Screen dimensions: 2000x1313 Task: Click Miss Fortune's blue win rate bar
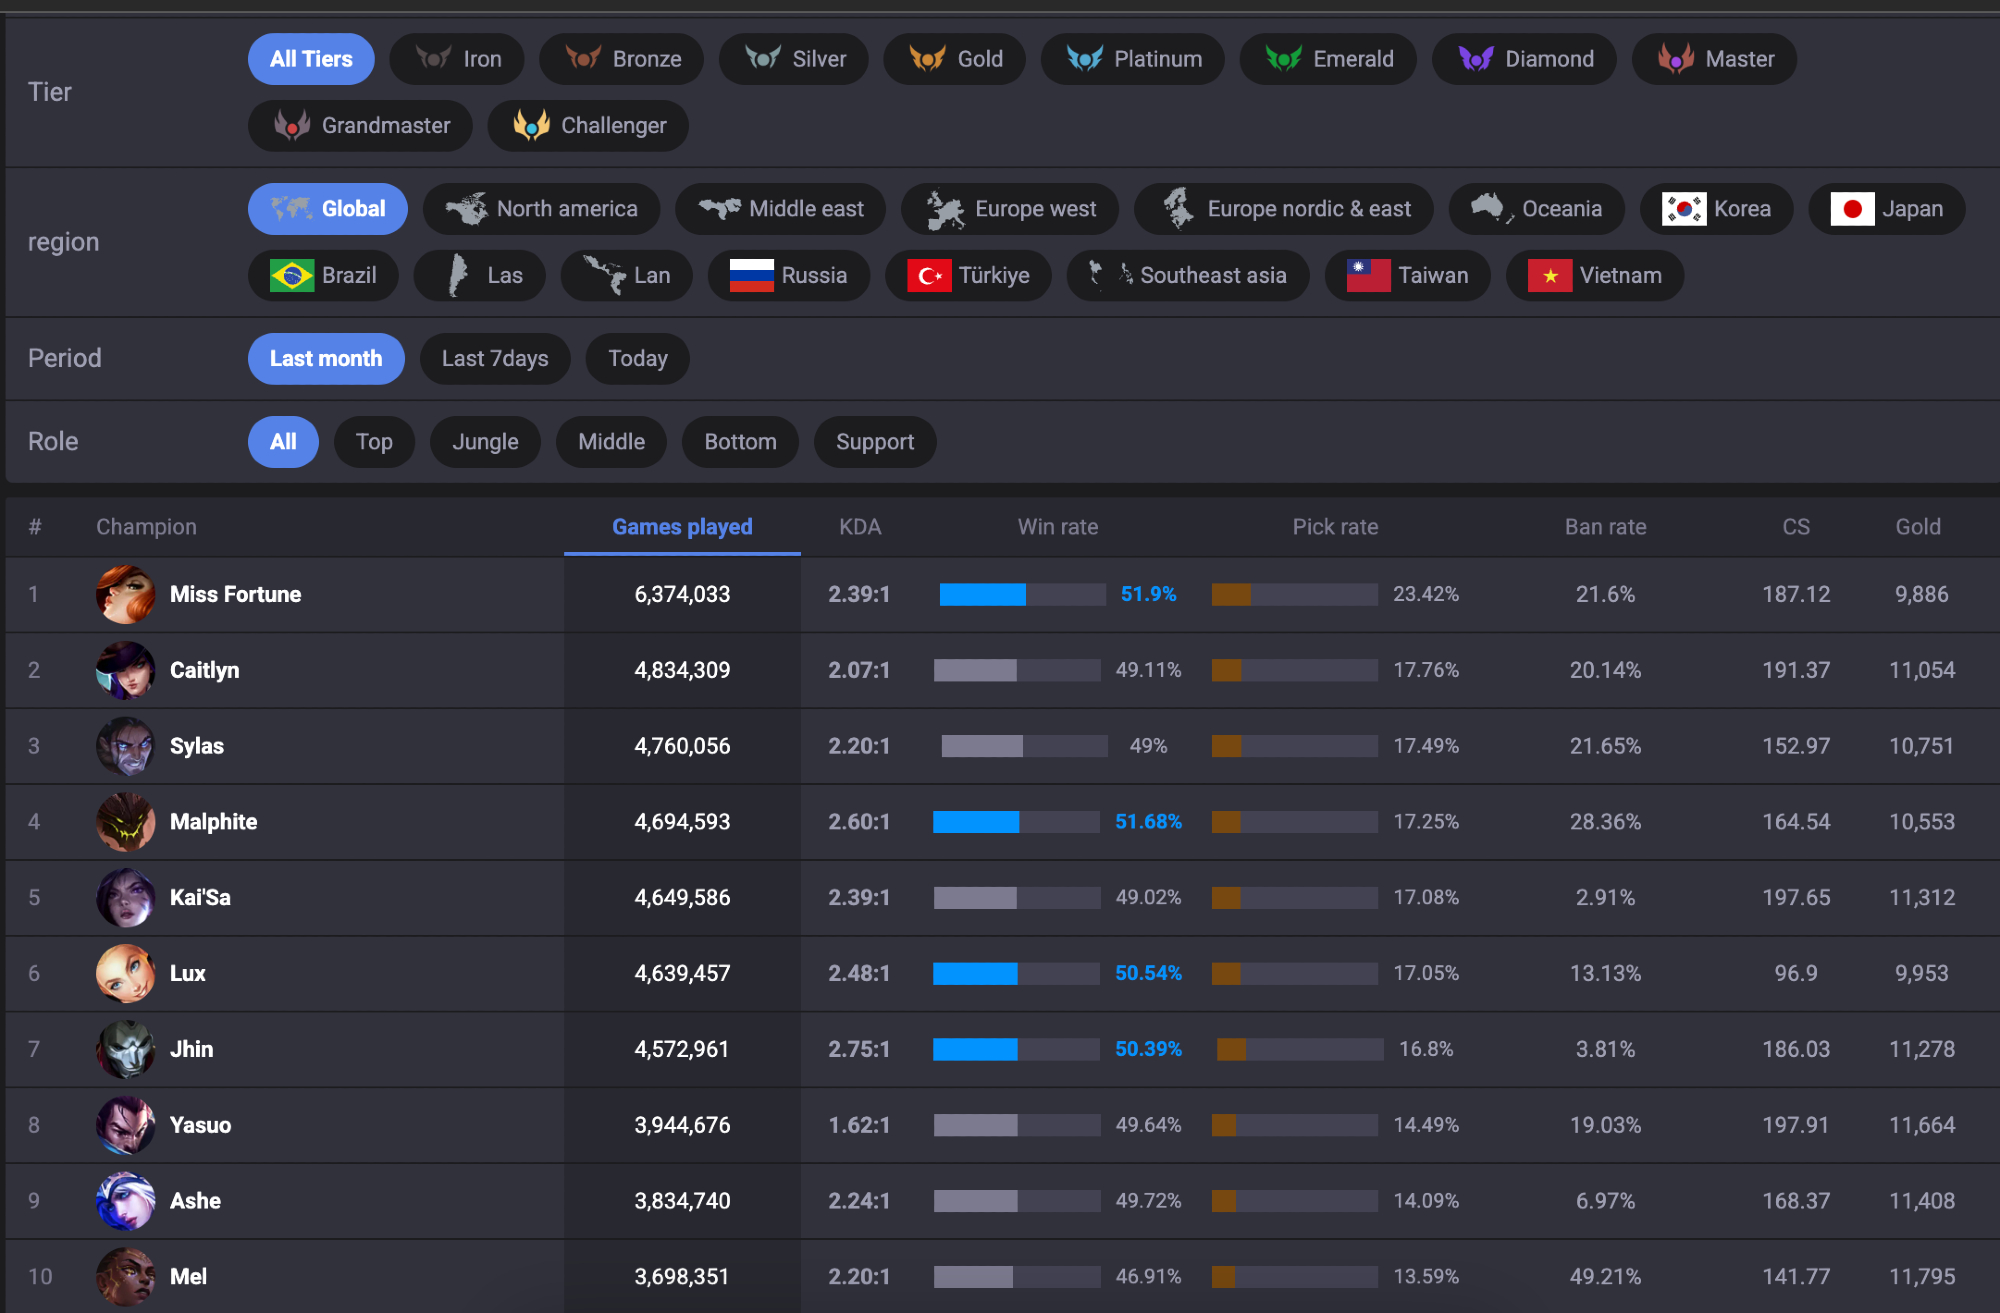tap(982, 595)
